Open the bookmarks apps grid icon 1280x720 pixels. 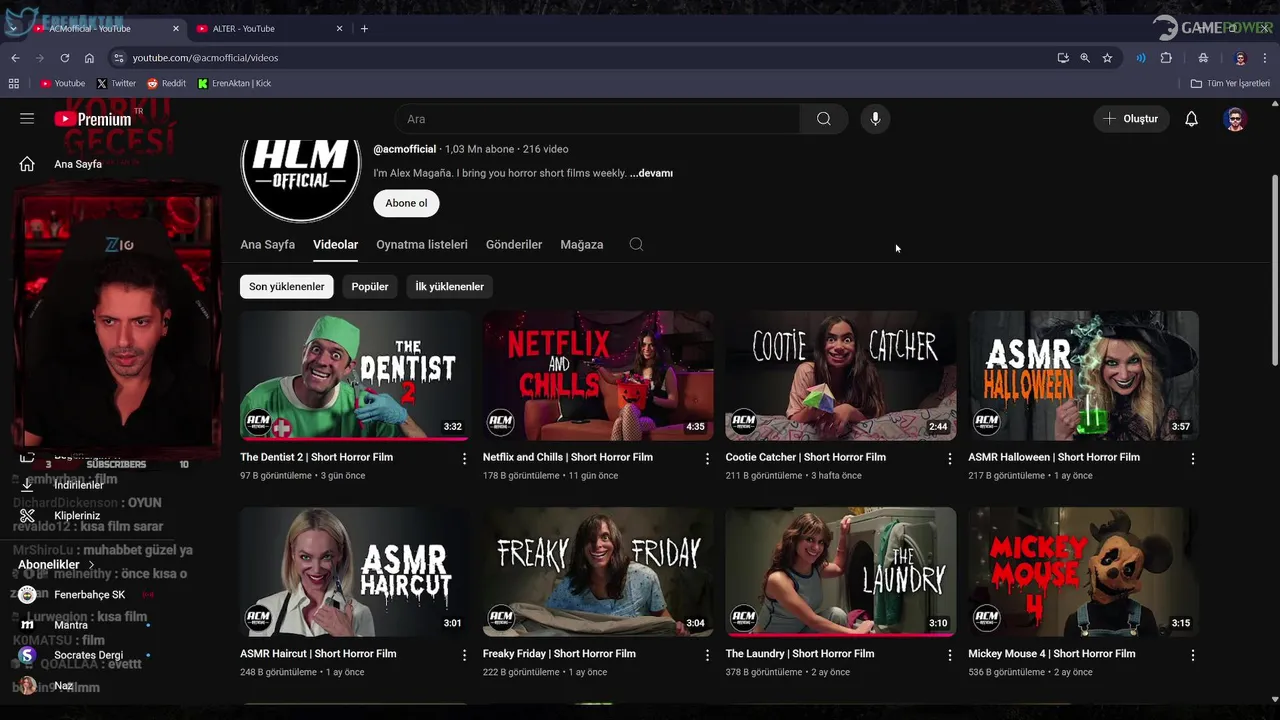14,83
